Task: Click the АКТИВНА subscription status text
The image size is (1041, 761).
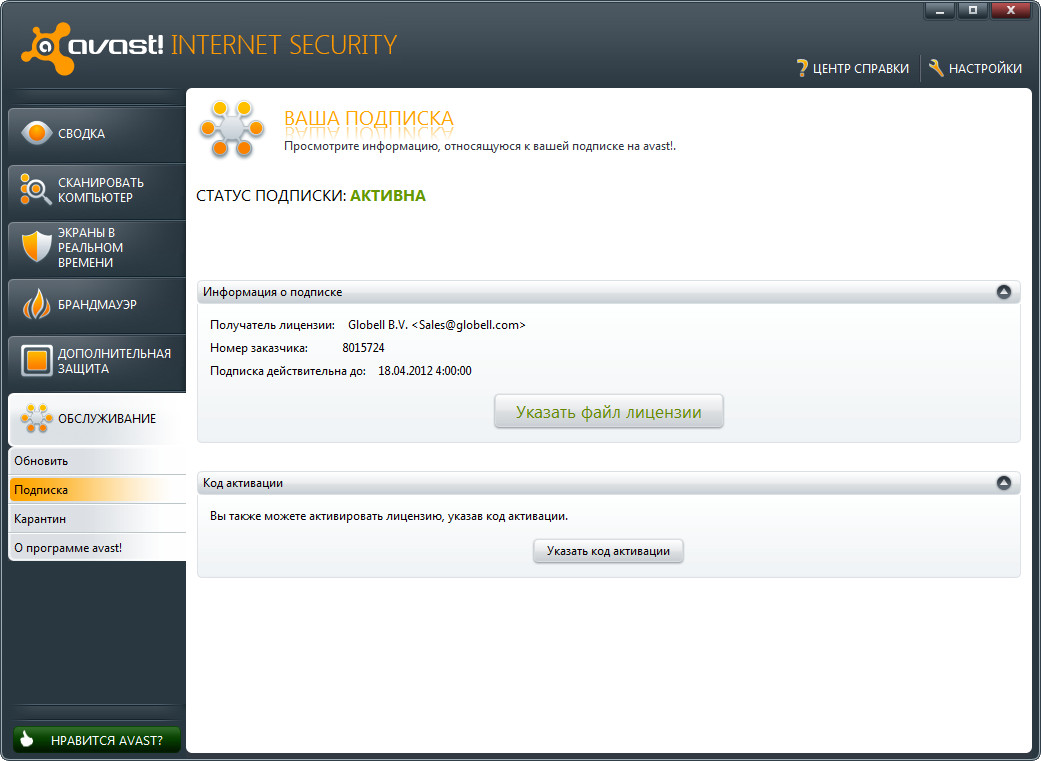Action: click(388, 196)
